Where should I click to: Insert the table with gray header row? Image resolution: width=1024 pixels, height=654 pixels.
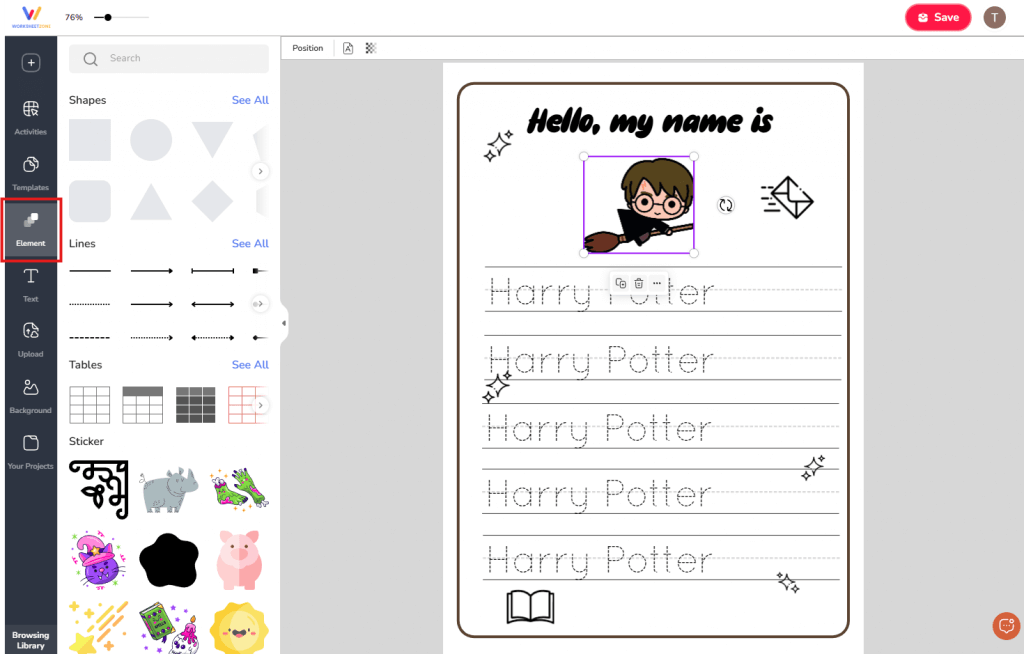(142, 405)
